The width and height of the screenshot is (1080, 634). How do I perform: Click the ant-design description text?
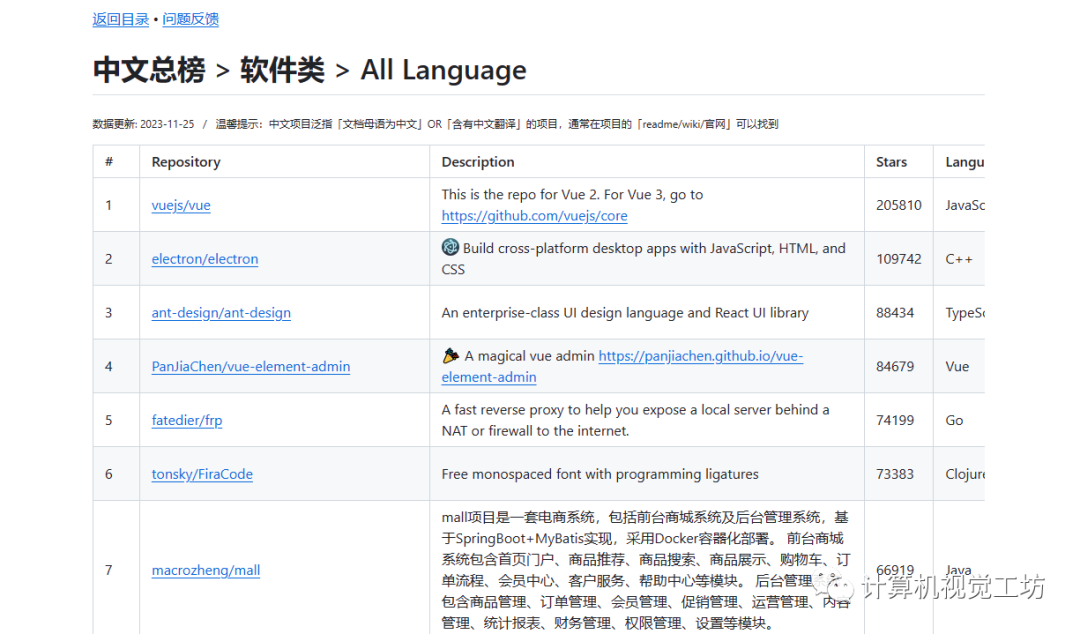click(625, 313)
